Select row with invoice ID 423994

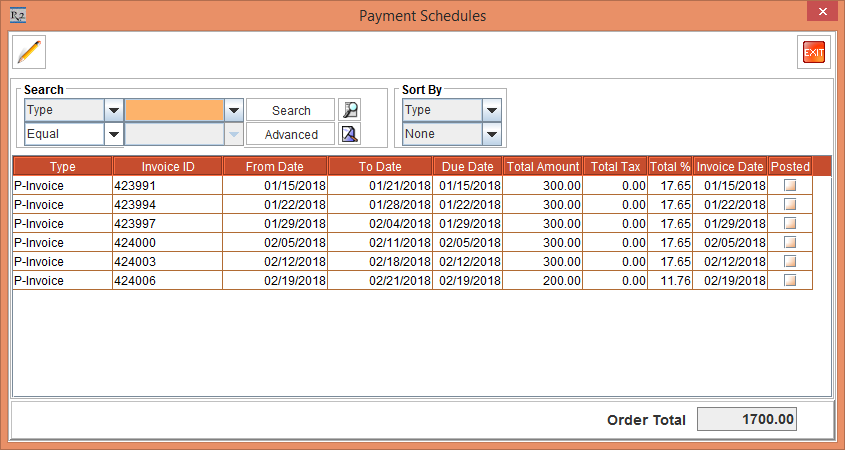[167, 205]
